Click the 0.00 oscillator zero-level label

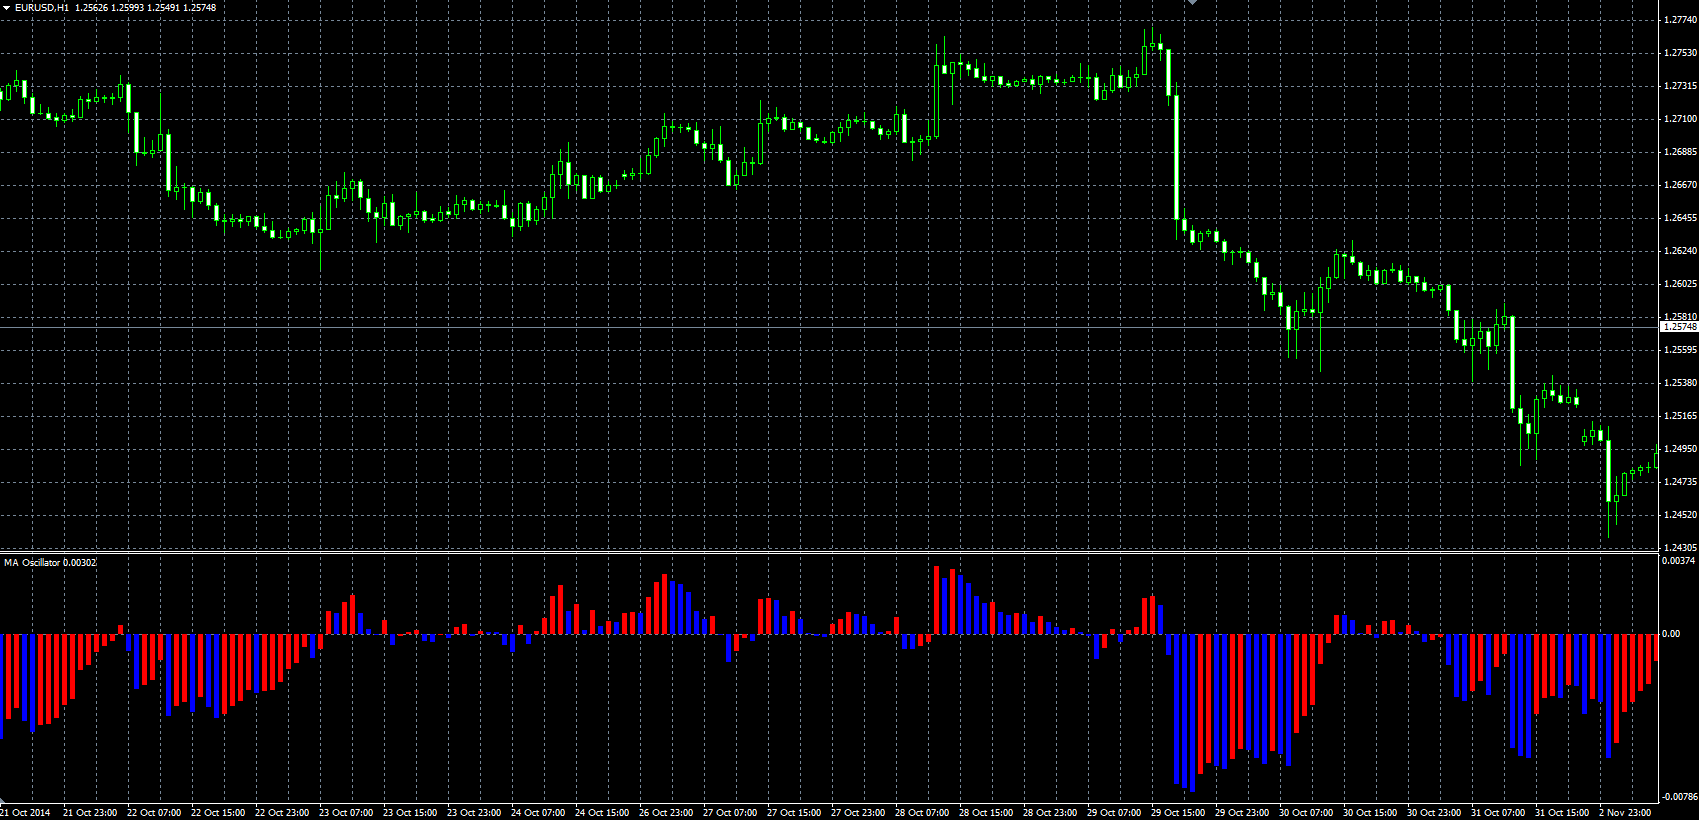tap(1671, 634)
